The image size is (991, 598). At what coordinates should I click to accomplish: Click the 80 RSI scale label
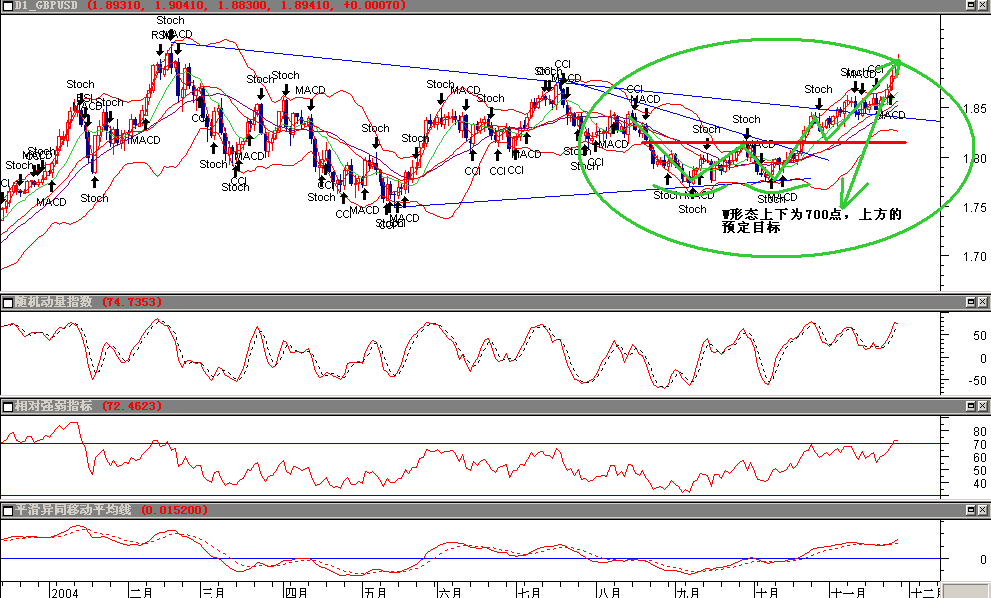[980, 432]
